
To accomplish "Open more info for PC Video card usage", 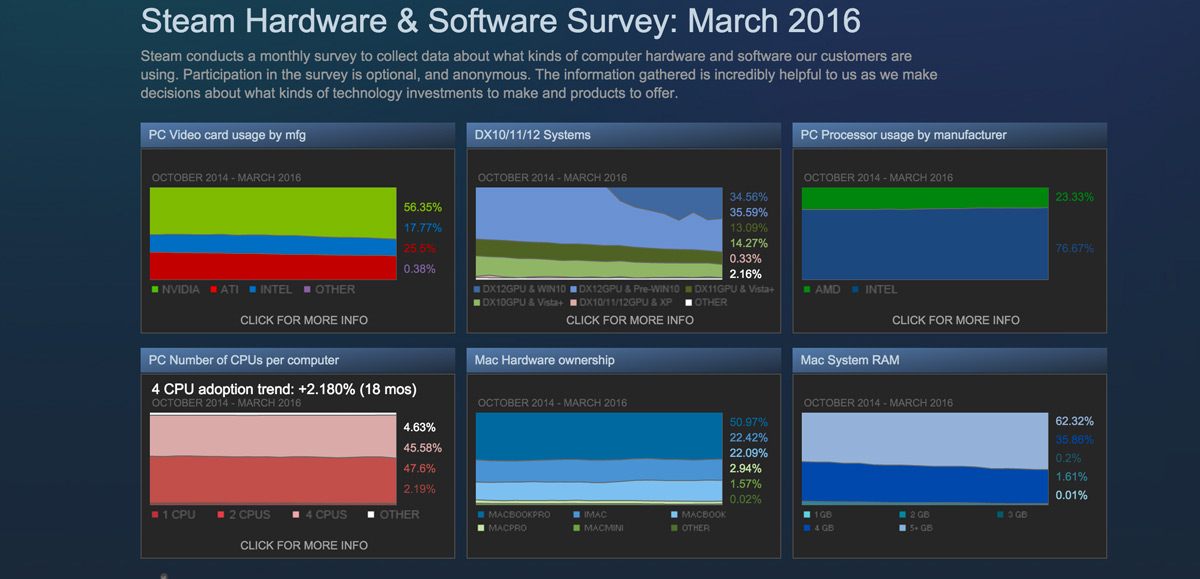I will 304,320.
